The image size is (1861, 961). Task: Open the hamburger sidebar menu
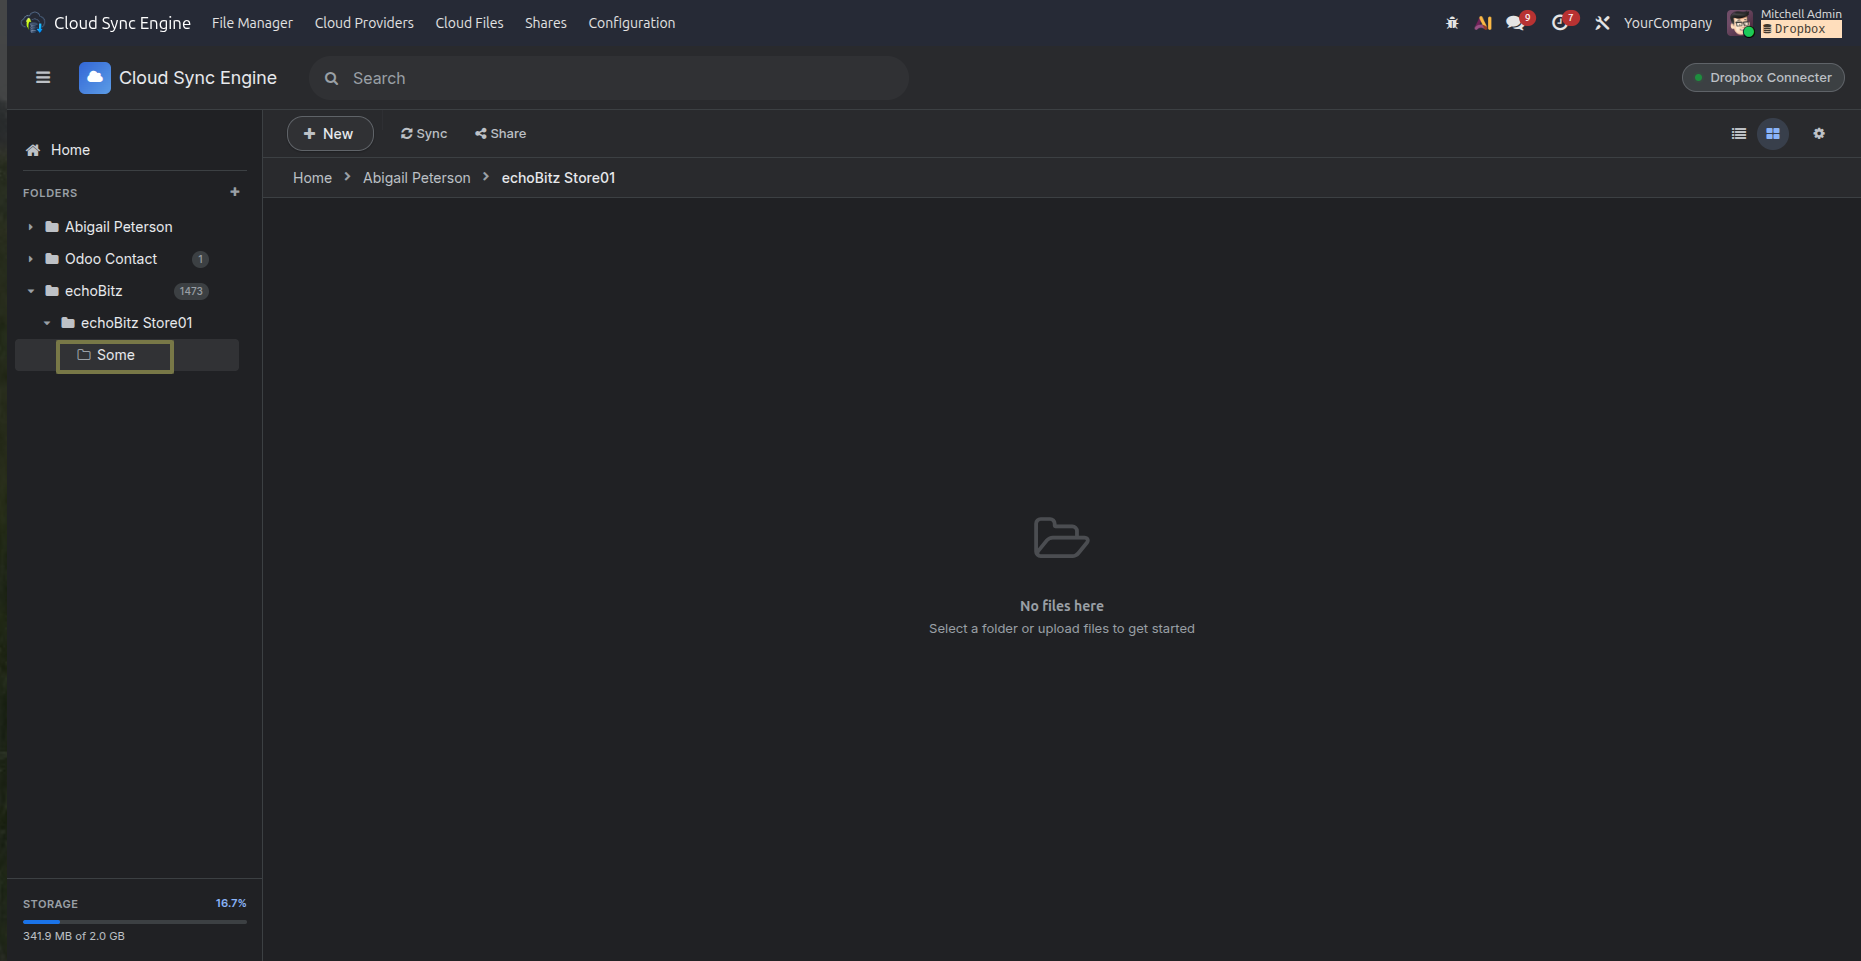pos(43,78)
